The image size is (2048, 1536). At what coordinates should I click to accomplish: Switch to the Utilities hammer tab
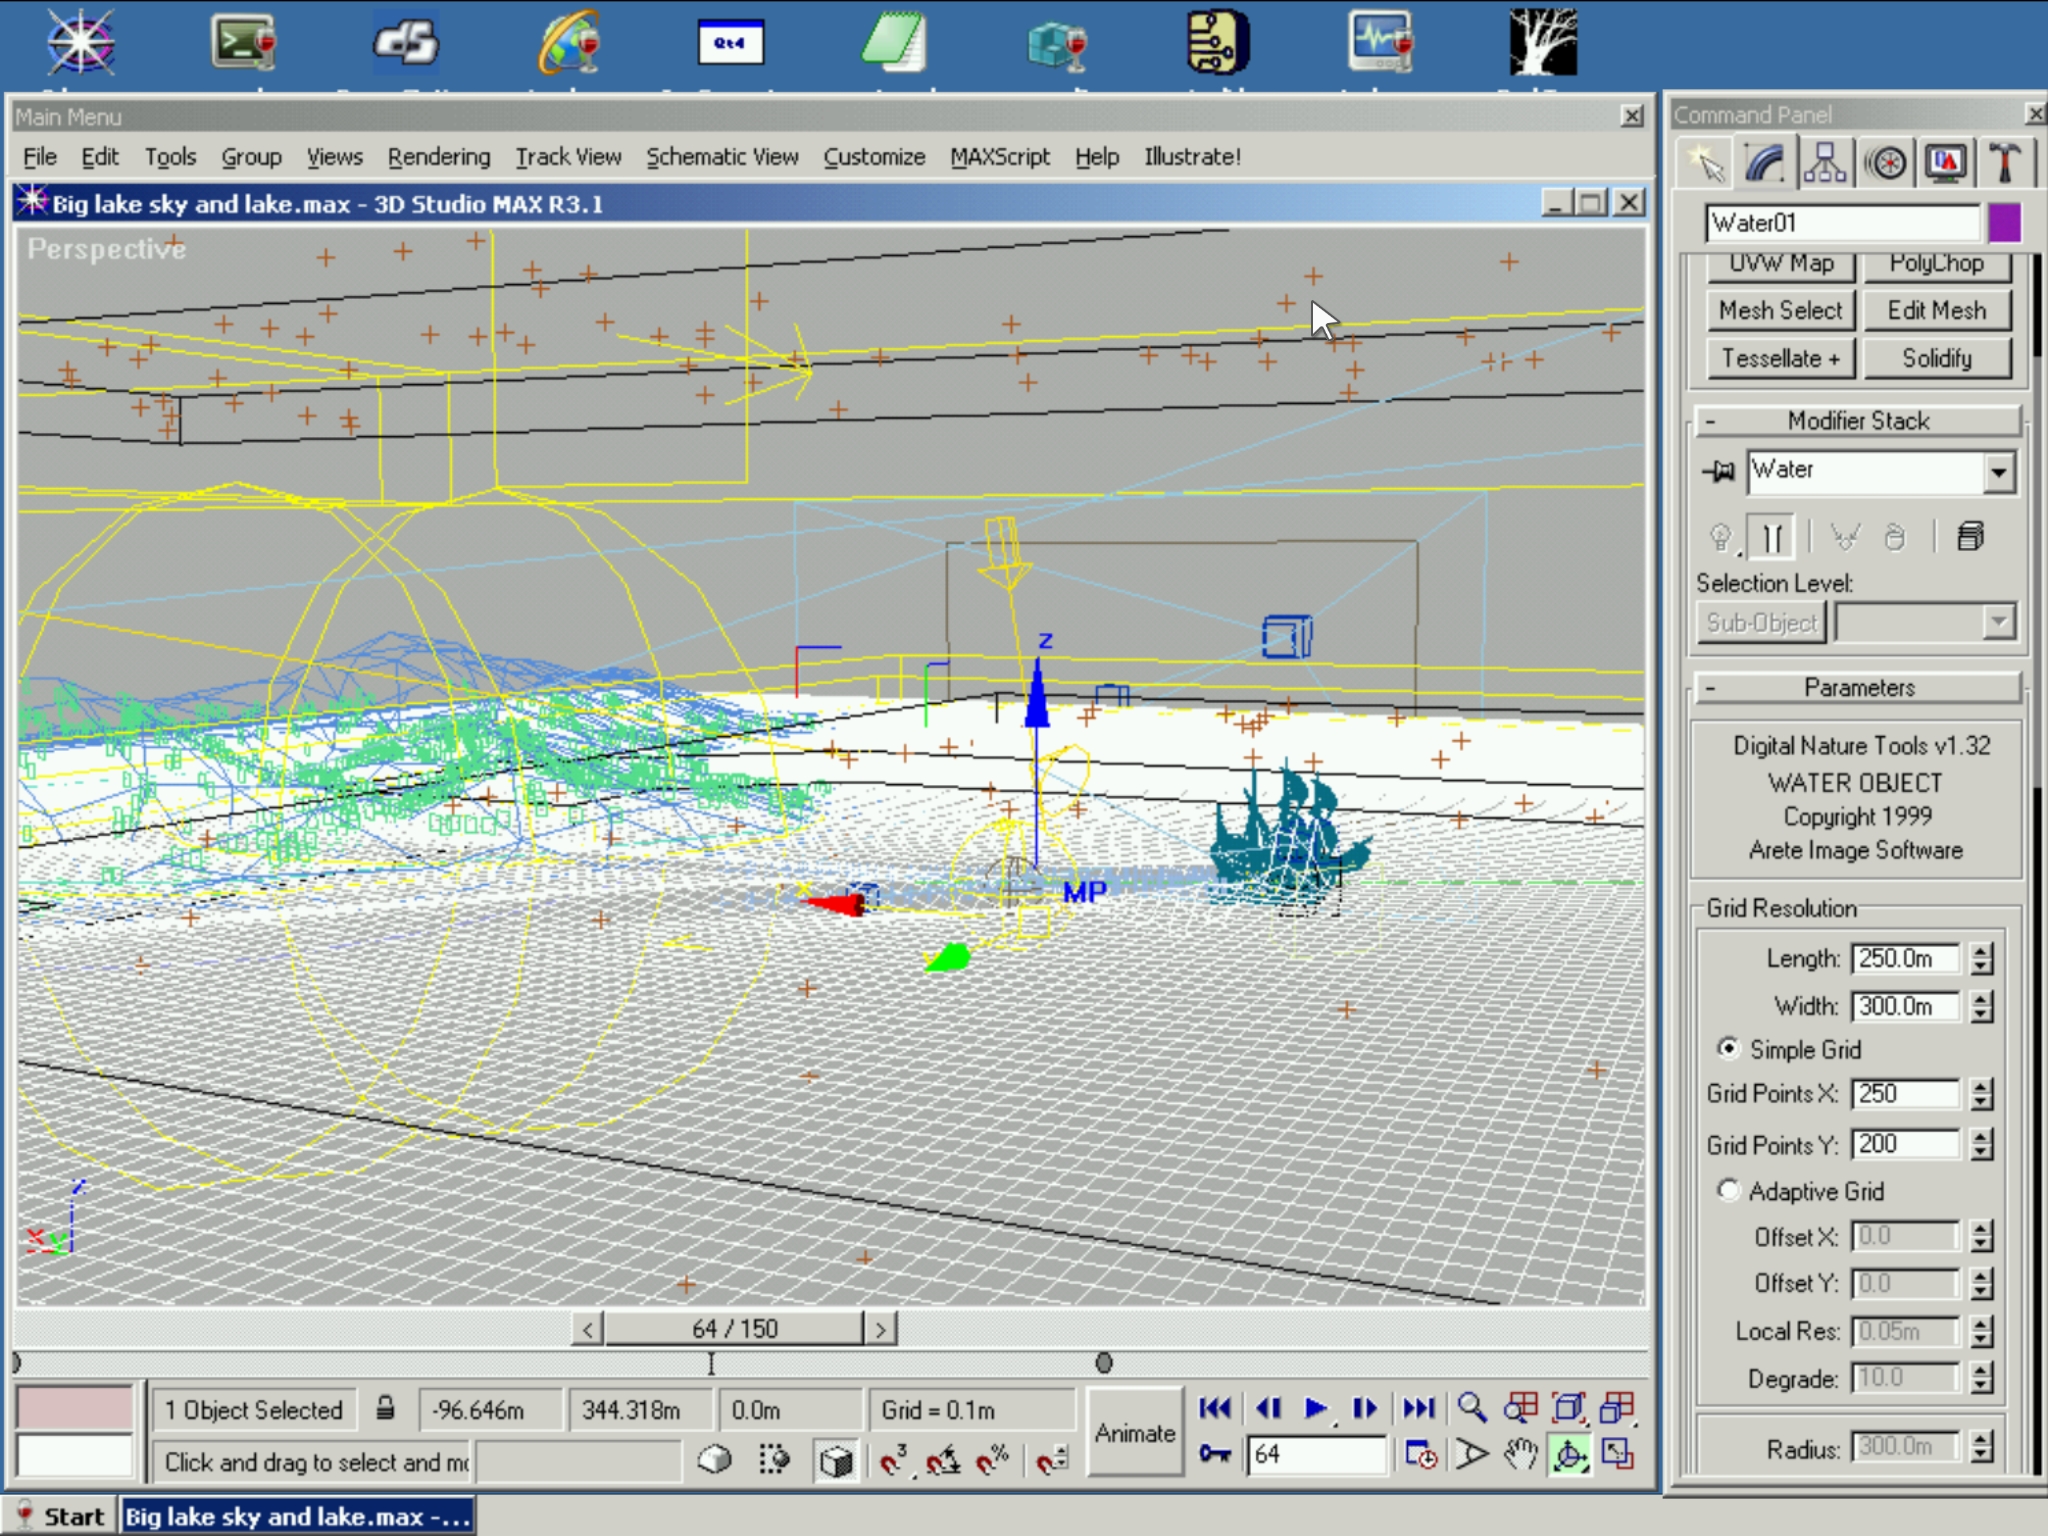pyautogui.click(x=2005, y=163)
